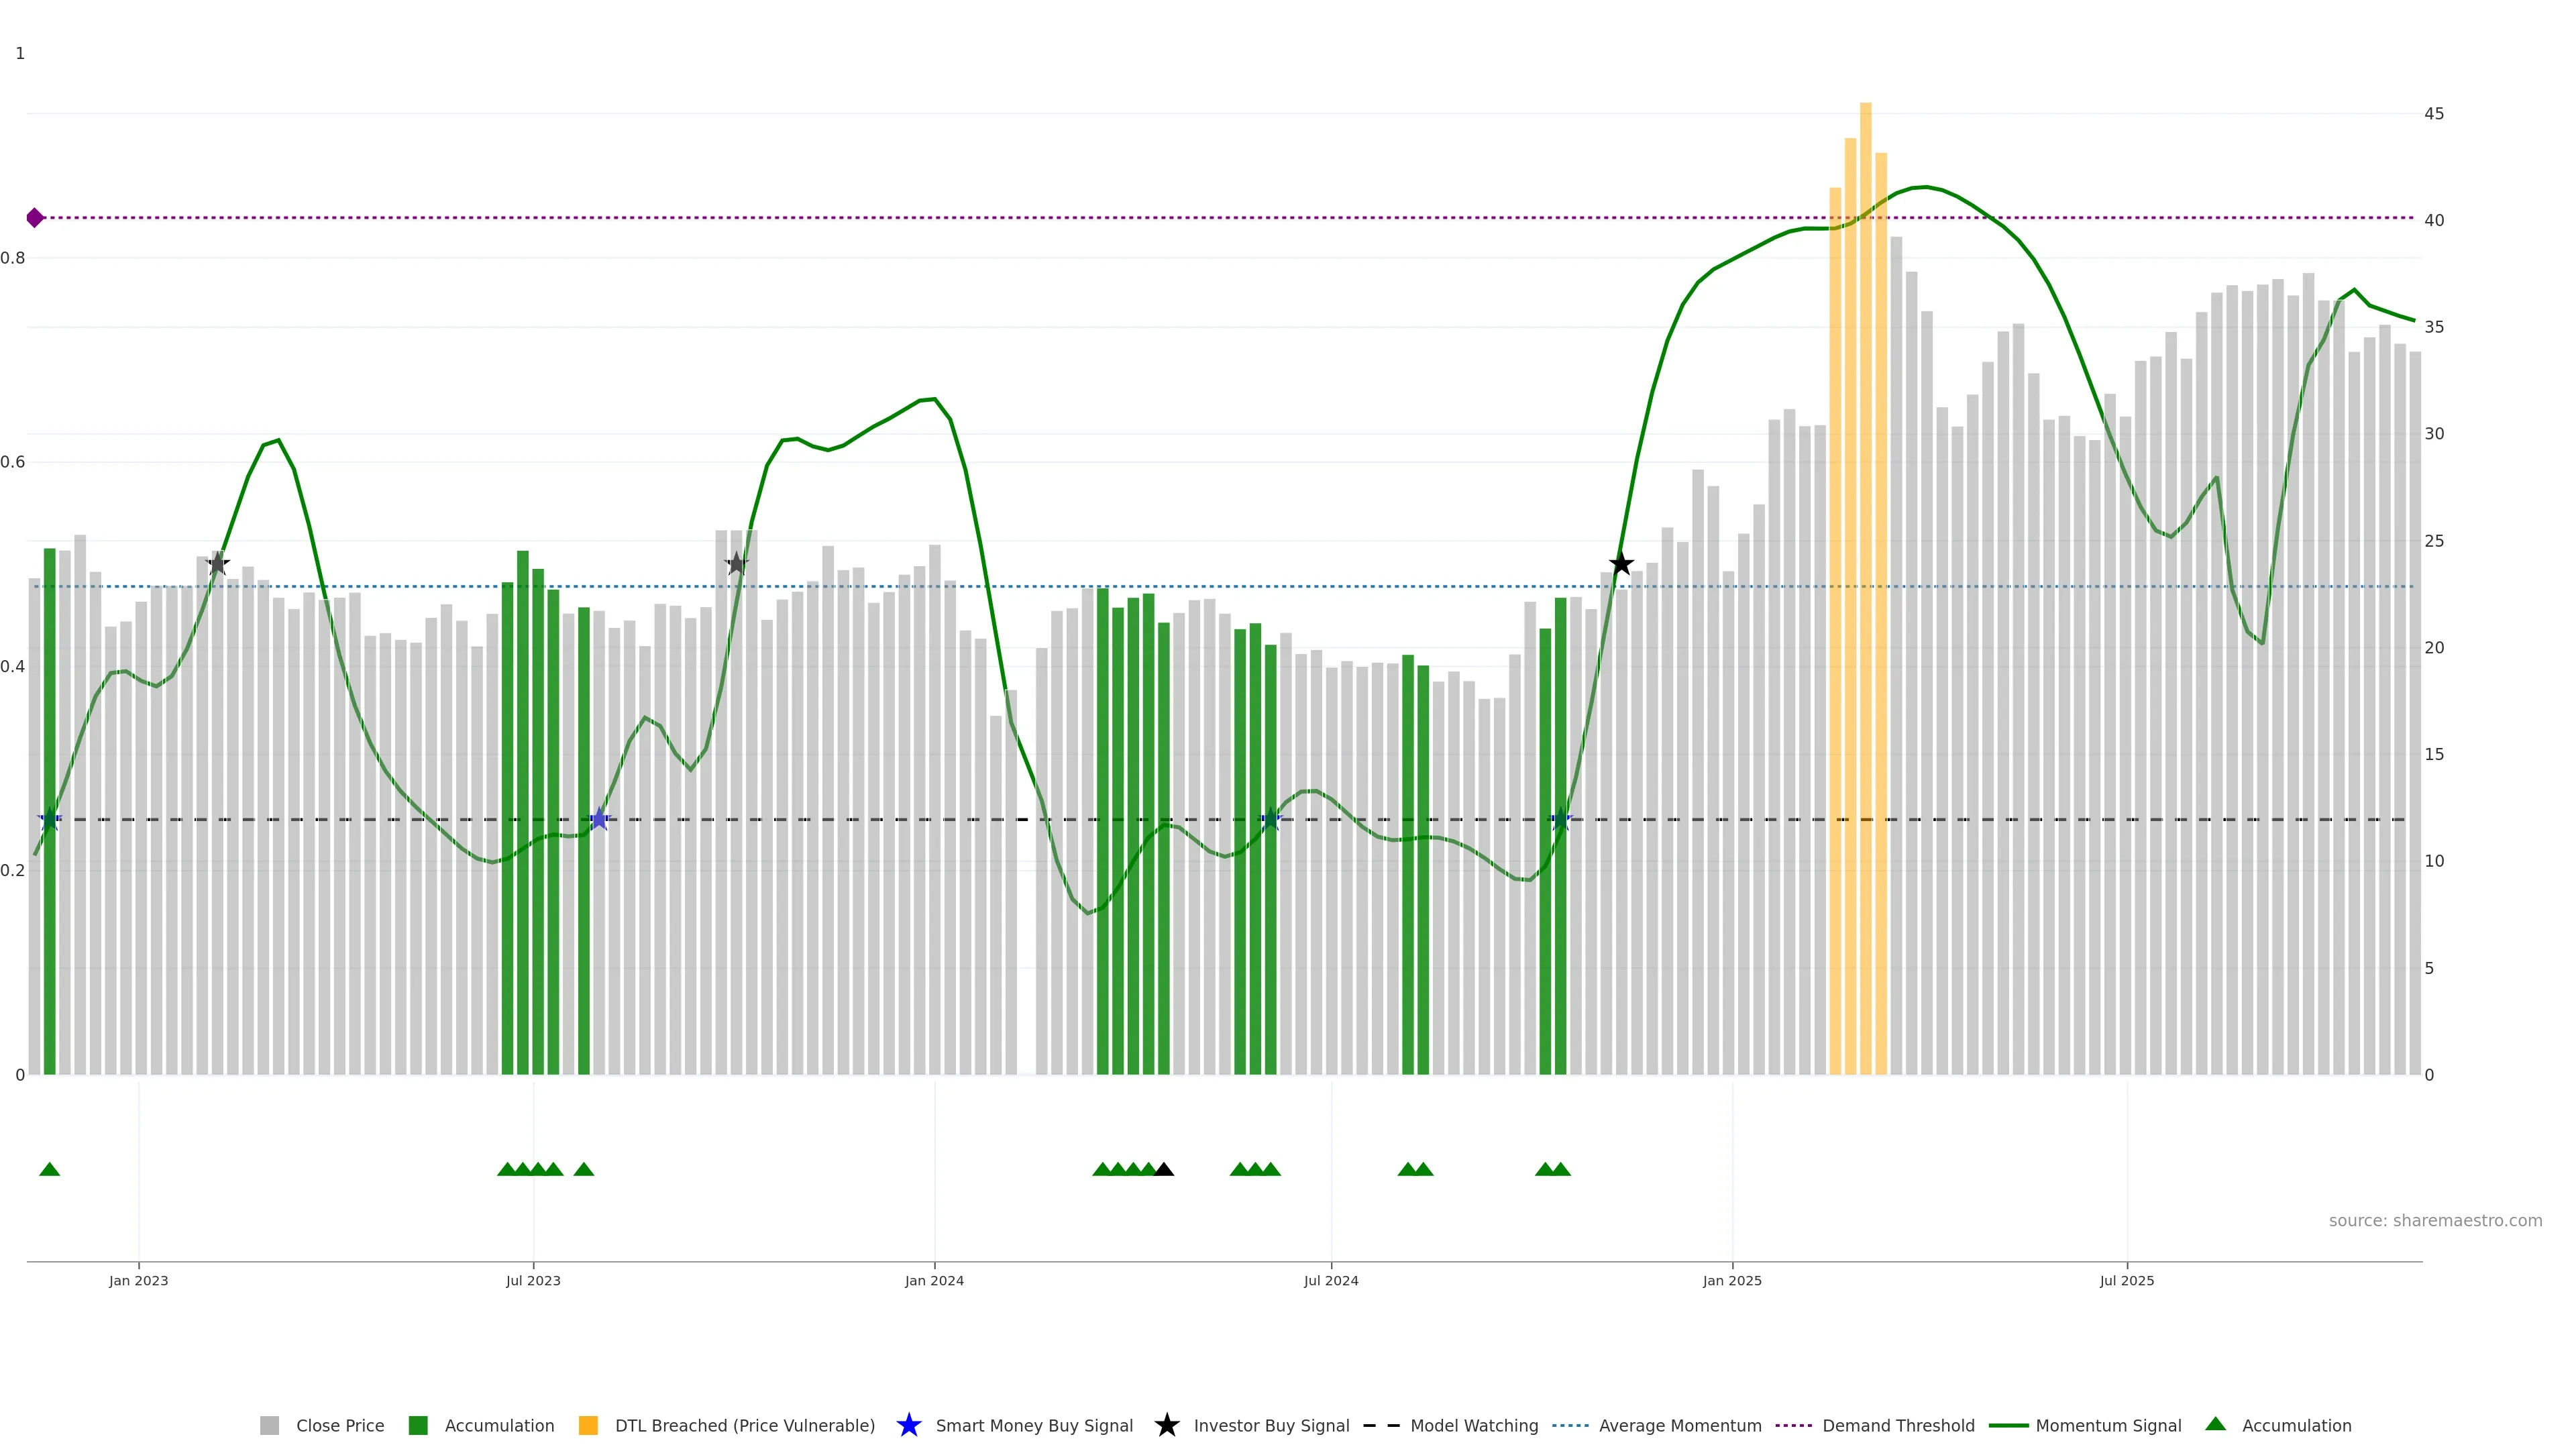Click the purple diamond Demand Threshold marker

point(35,218)
